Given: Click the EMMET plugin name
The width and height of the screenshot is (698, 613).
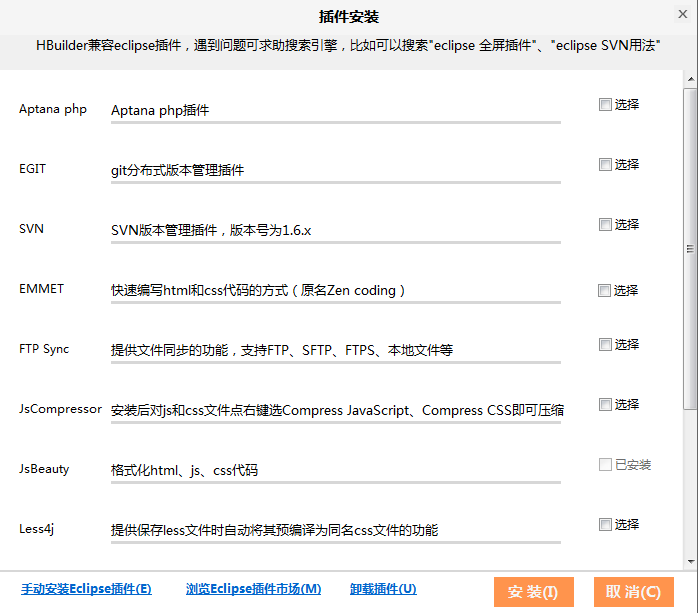Looking at the screenshot, I should tap(41, 289).
